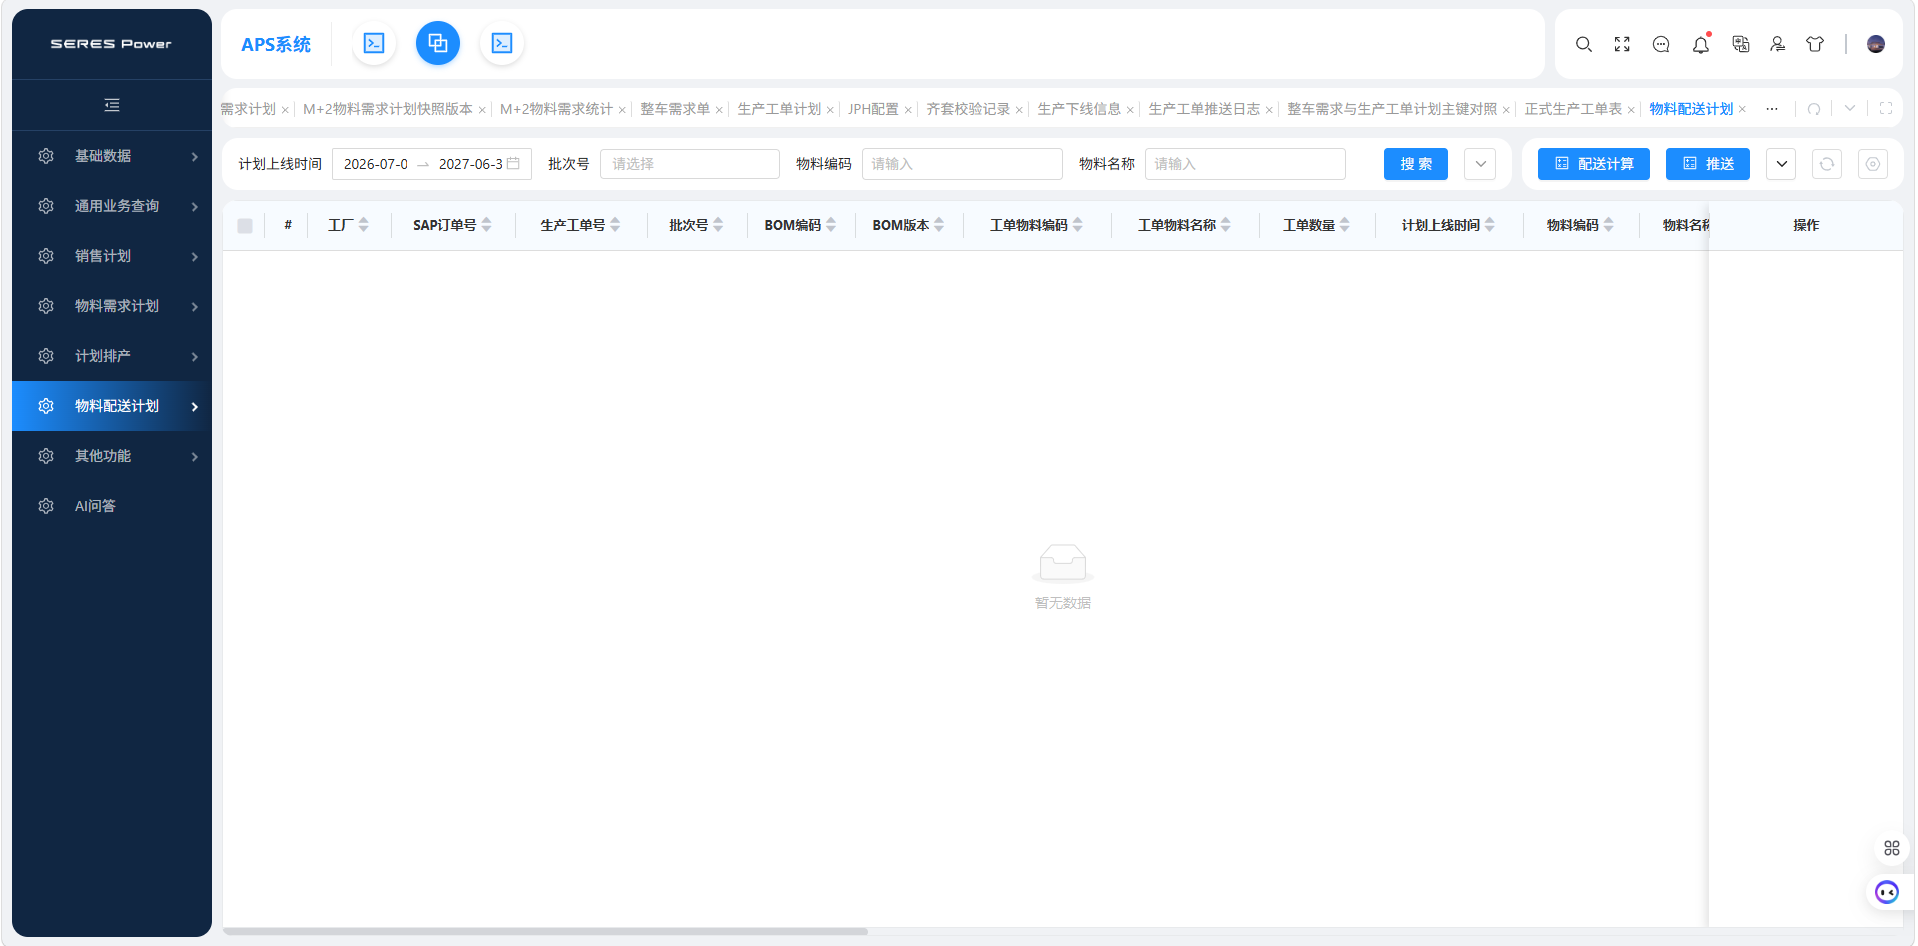Expand 其他功能 menu
Viewport: 1918px width, 946px height.
coord(112,456)
